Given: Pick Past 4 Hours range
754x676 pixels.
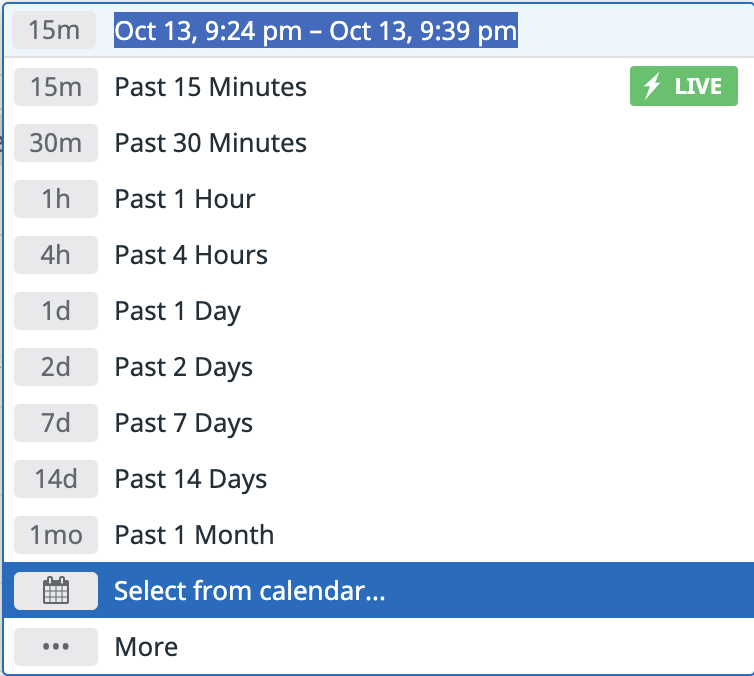Looking at the screenshot, I should (378, 255).
